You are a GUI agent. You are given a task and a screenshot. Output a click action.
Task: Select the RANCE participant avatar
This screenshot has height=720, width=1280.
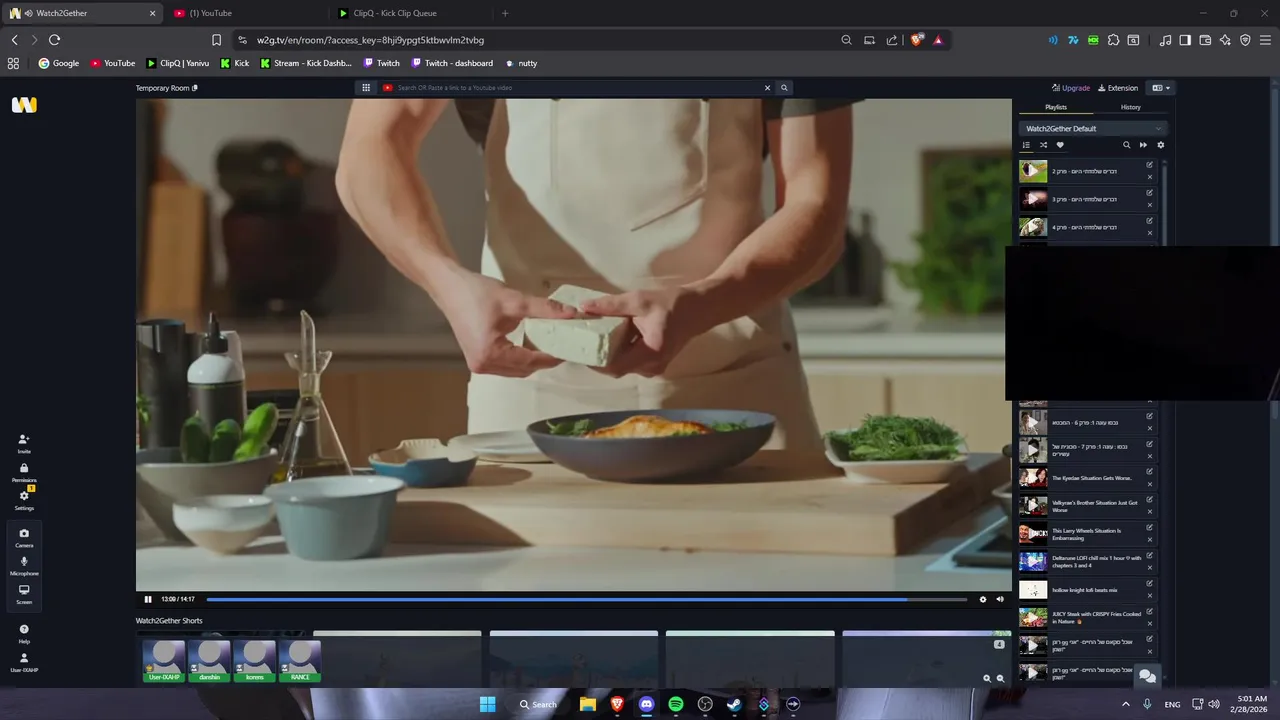click(x=300, y=661)
